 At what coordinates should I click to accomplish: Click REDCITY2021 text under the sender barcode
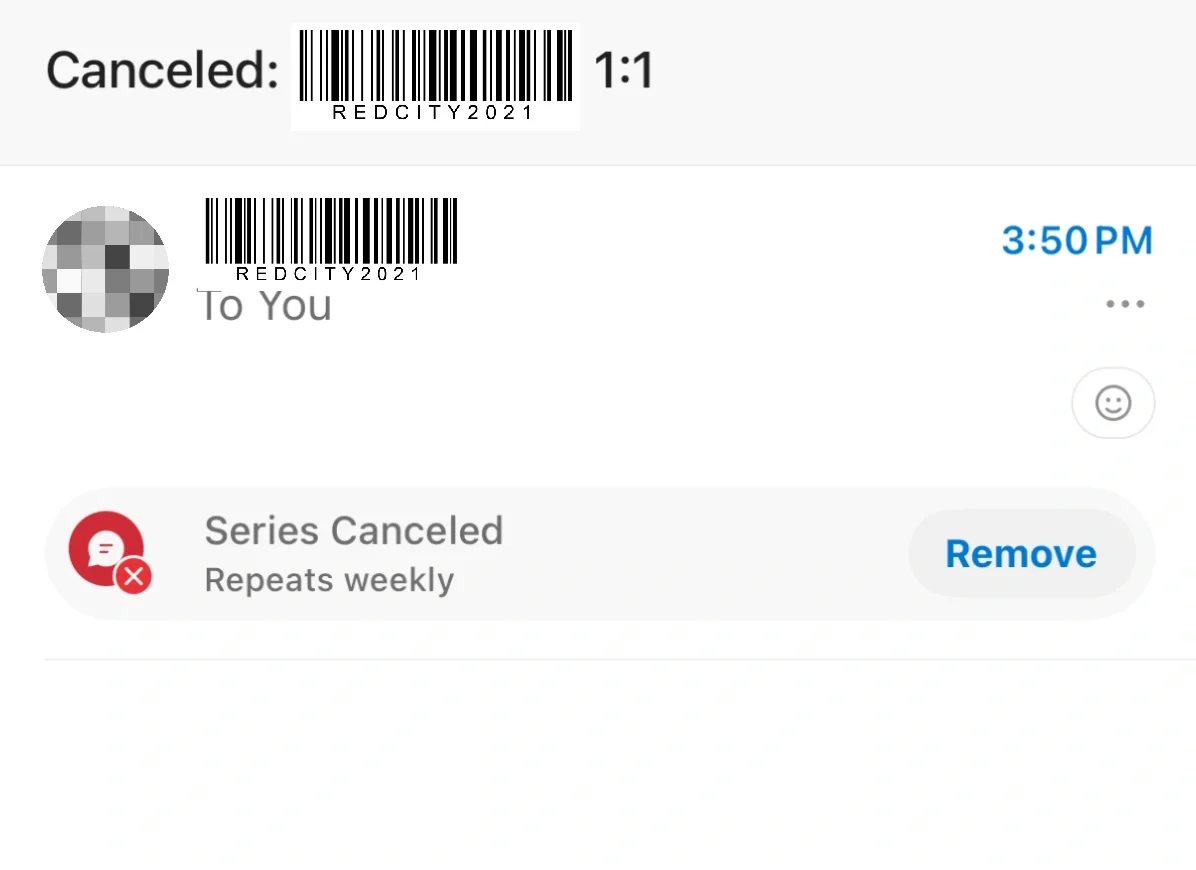(329, 274)
